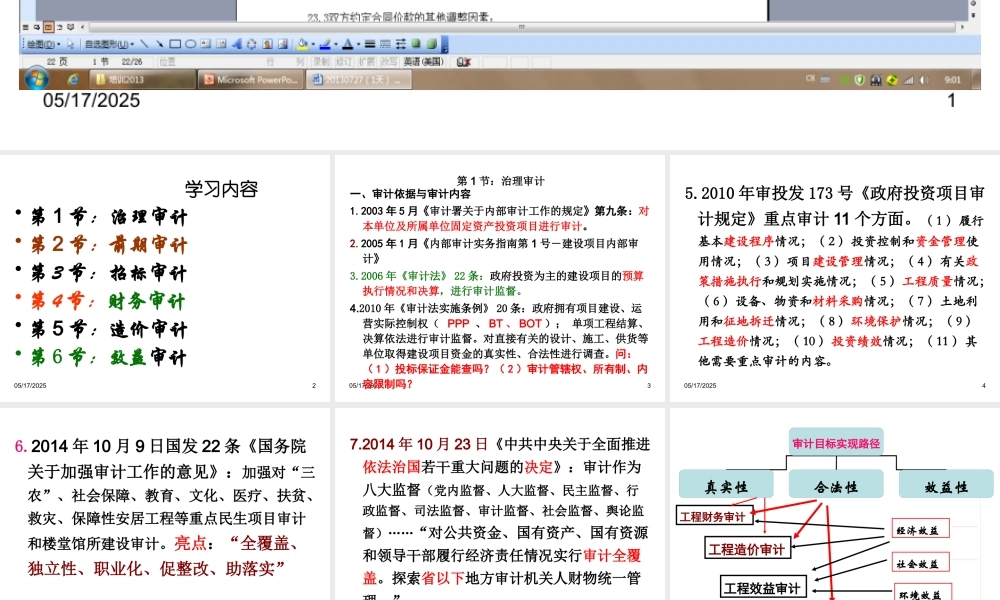This screenshot has height=600, width=1000.
Task: Switch to Normal view button
Action: 25,27
